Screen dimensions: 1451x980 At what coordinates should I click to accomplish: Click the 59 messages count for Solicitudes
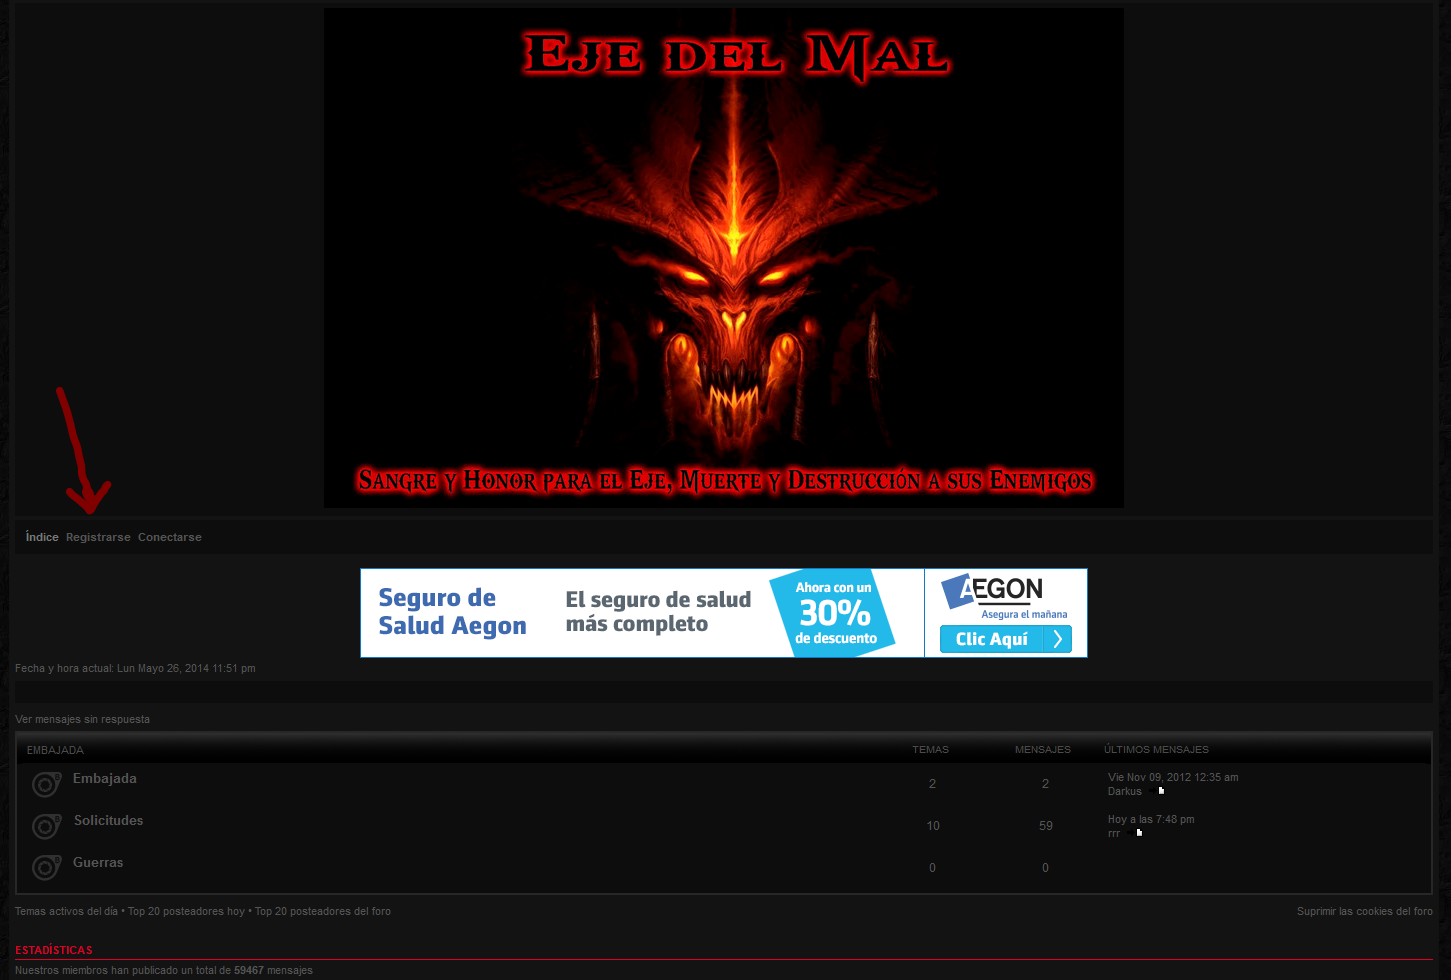pos(1046,826)
